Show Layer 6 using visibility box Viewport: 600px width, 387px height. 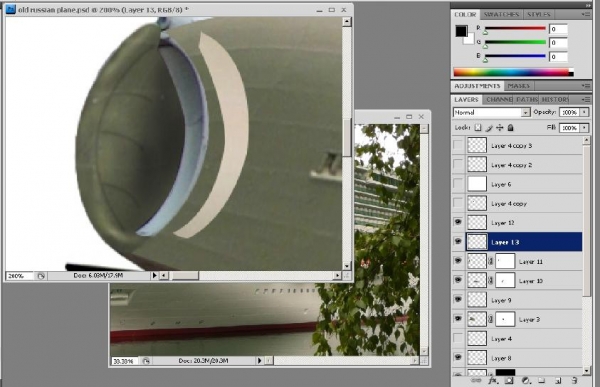(458, 184)
